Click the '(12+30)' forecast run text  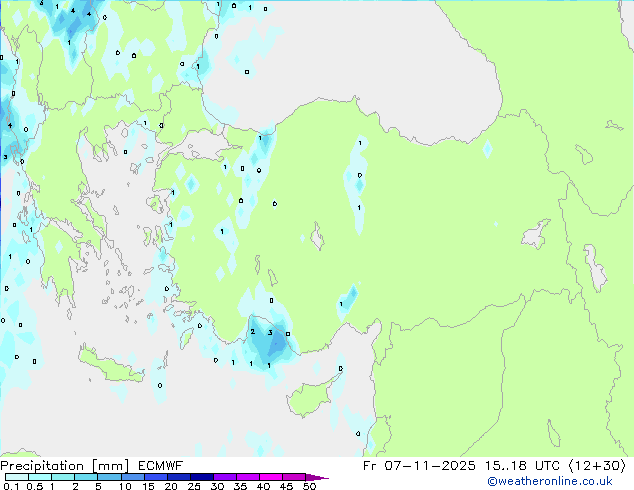[x=598, y=466]
